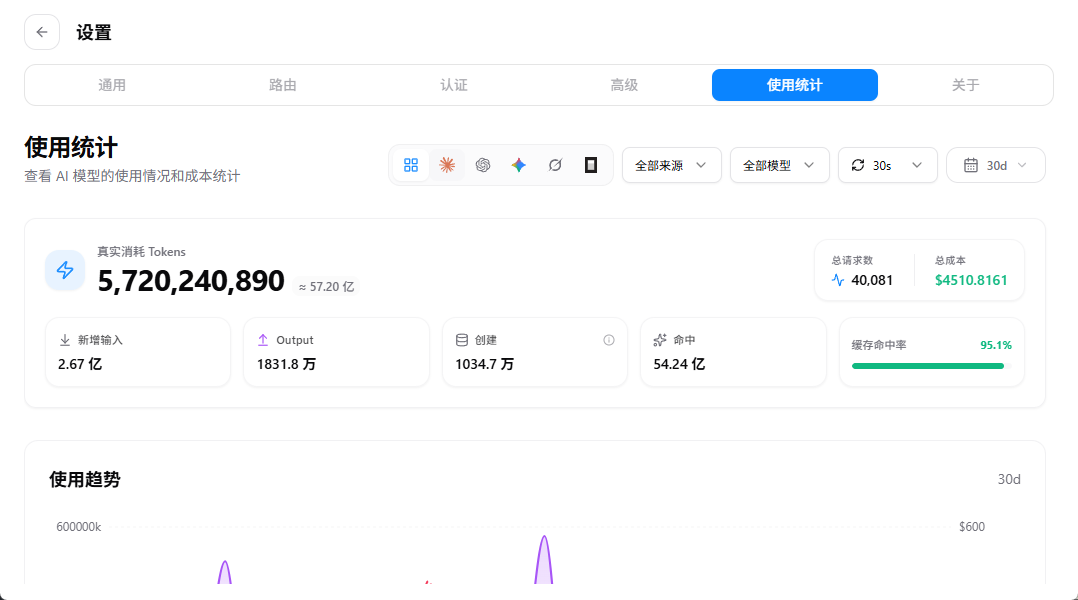
Task: Click the ≈ 57.20 亿 badge
Action: click(327, 287)
